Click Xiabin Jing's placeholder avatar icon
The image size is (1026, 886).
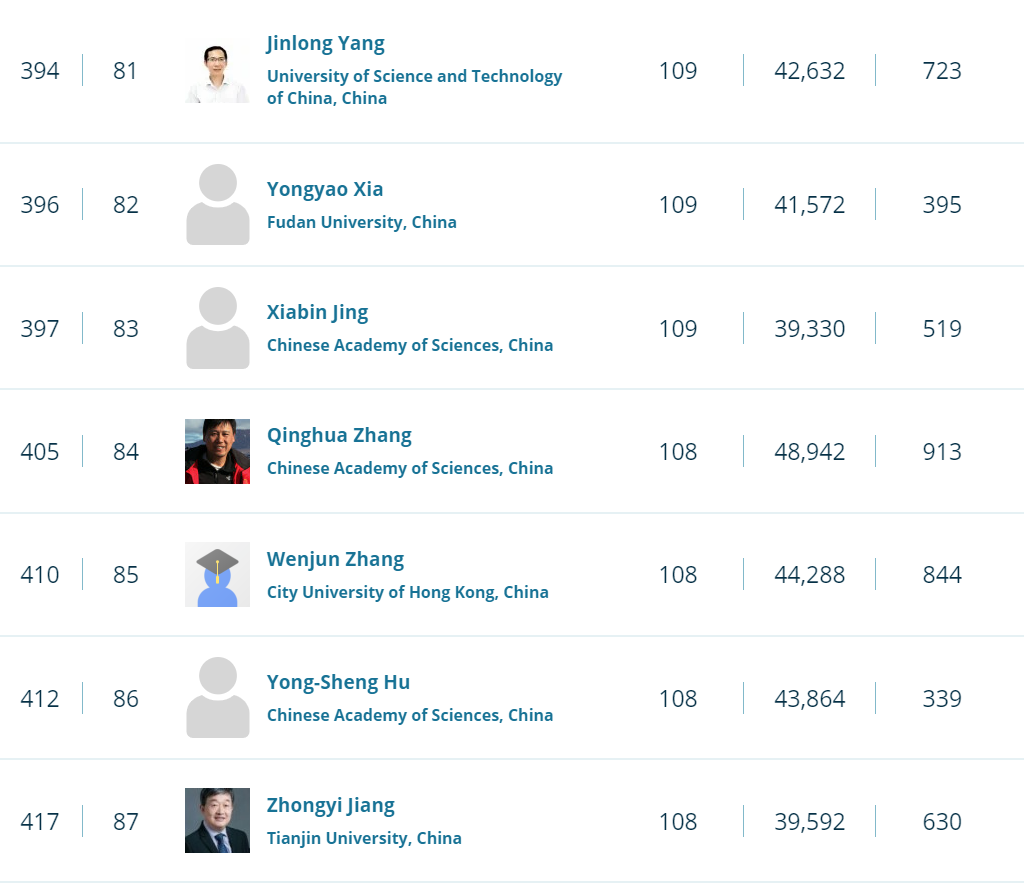[x=217, y=328]
